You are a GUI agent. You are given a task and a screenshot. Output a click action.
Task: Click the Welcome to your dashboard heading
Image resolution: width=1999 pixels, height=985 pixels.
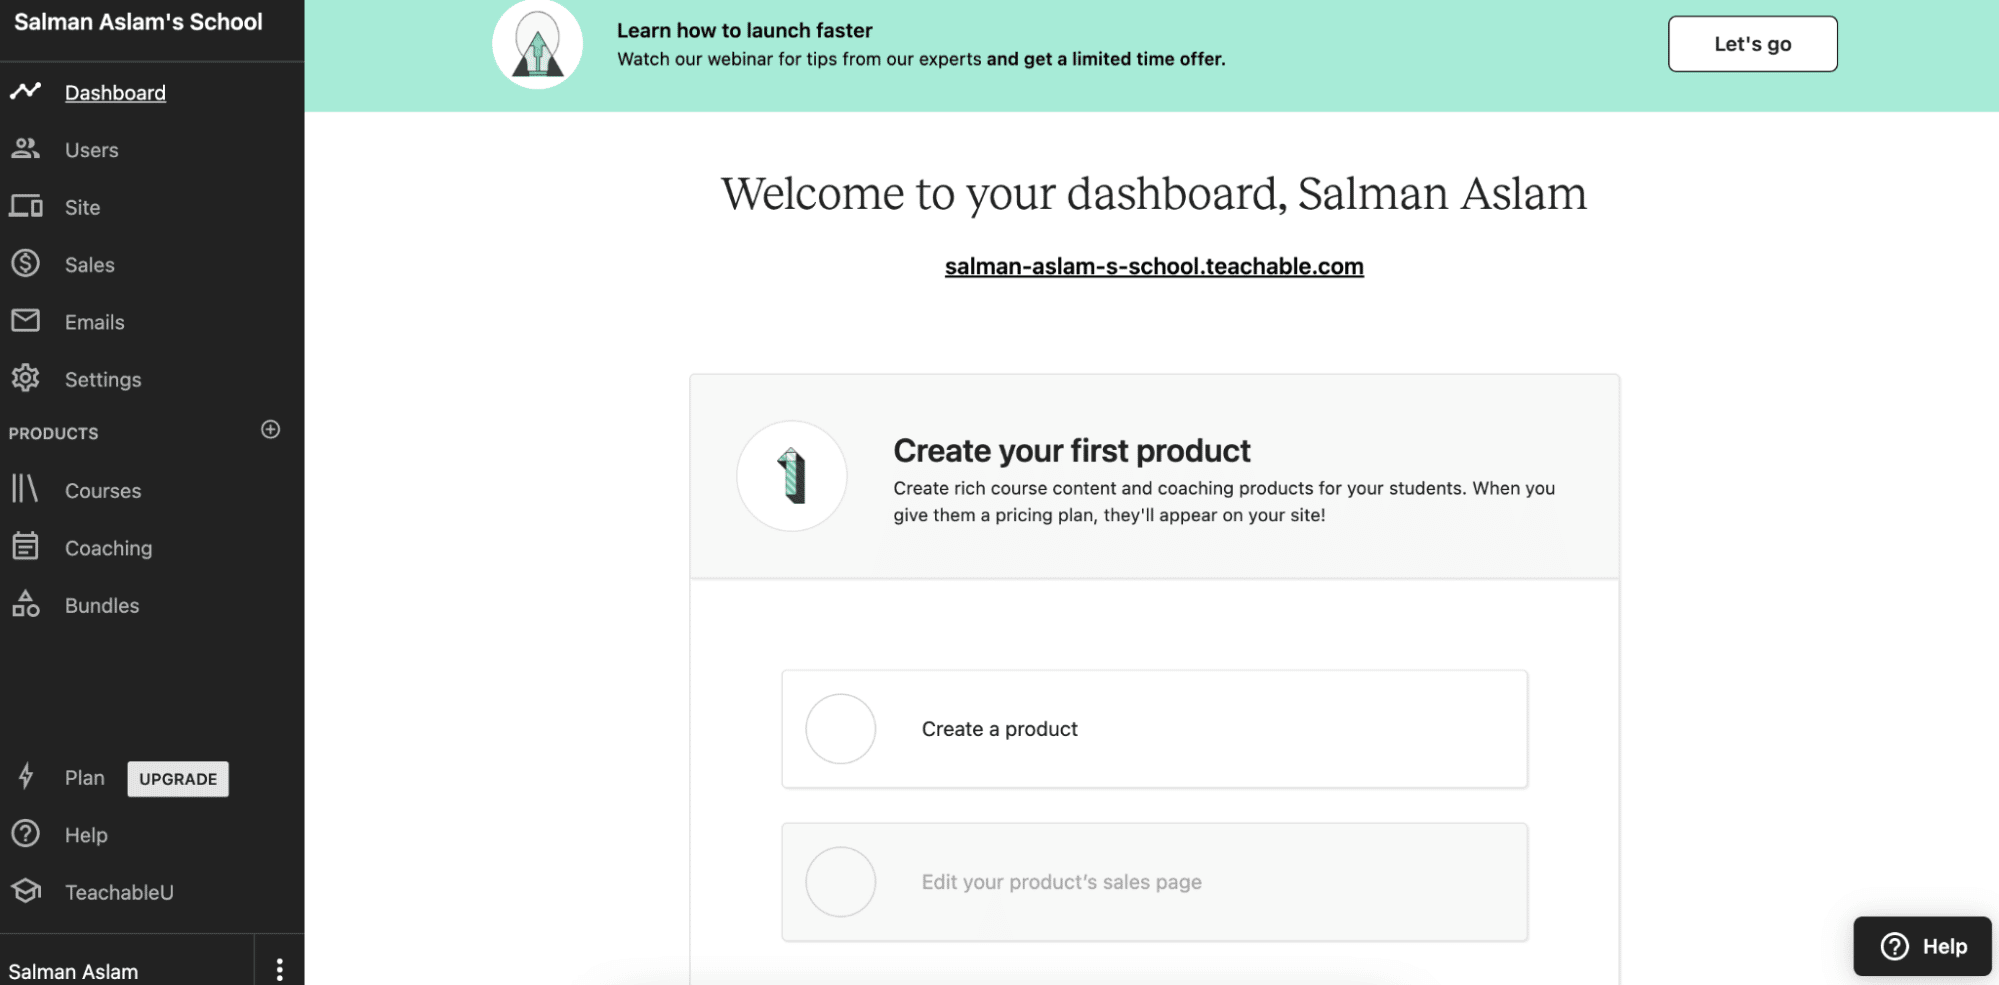(x=1154, y=194)
